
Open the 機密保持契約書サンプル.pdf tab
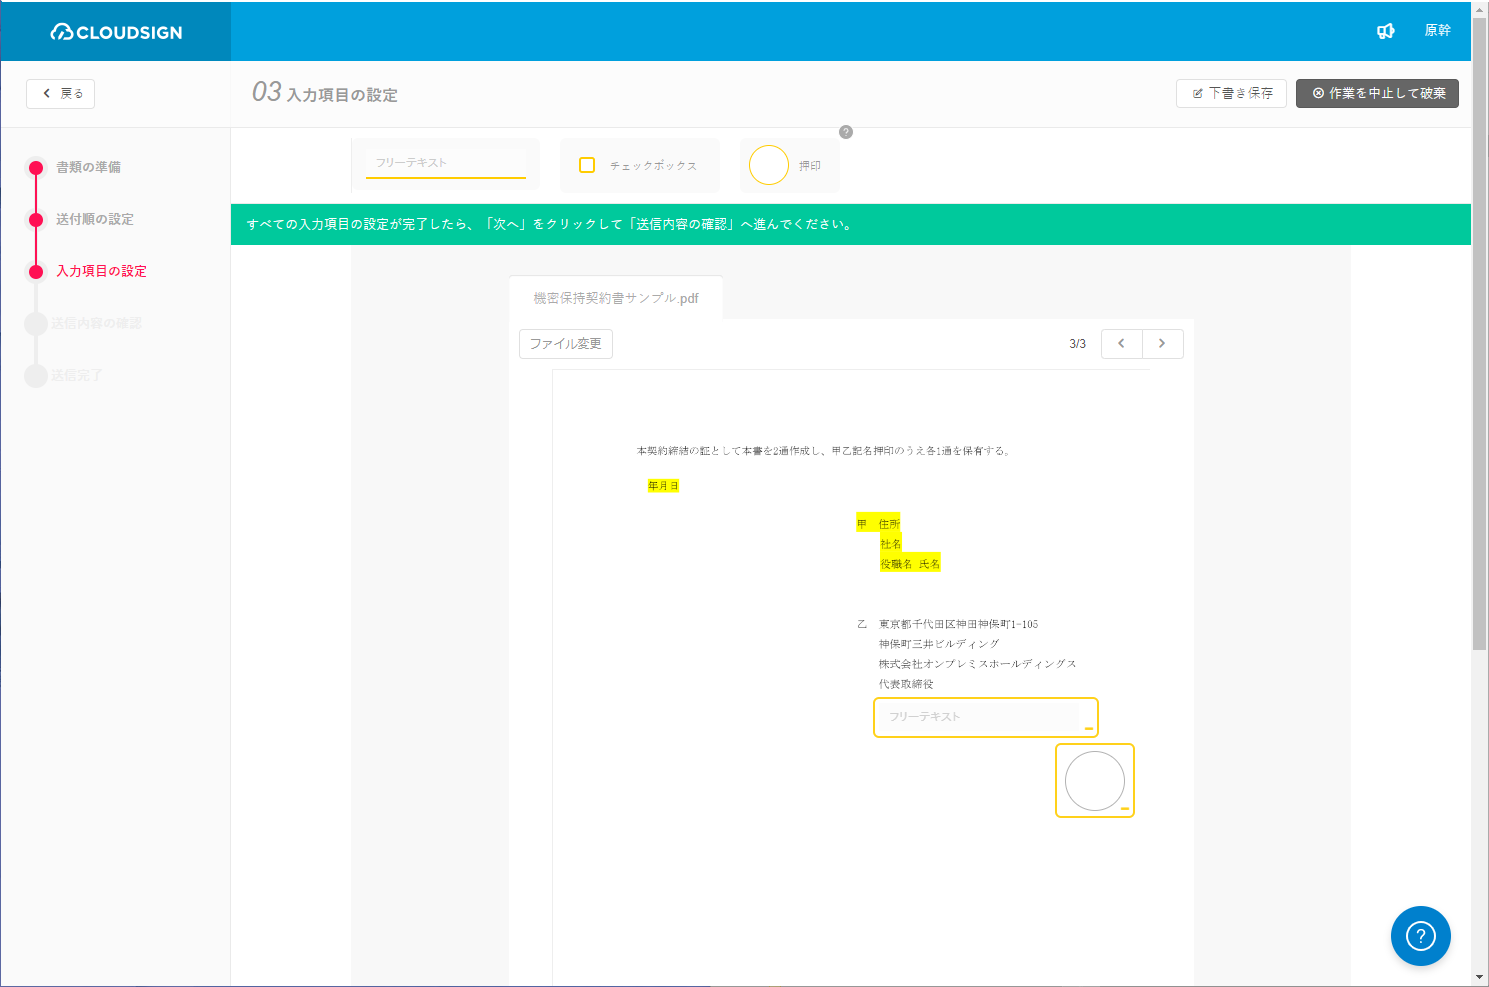tap(616, 298)
